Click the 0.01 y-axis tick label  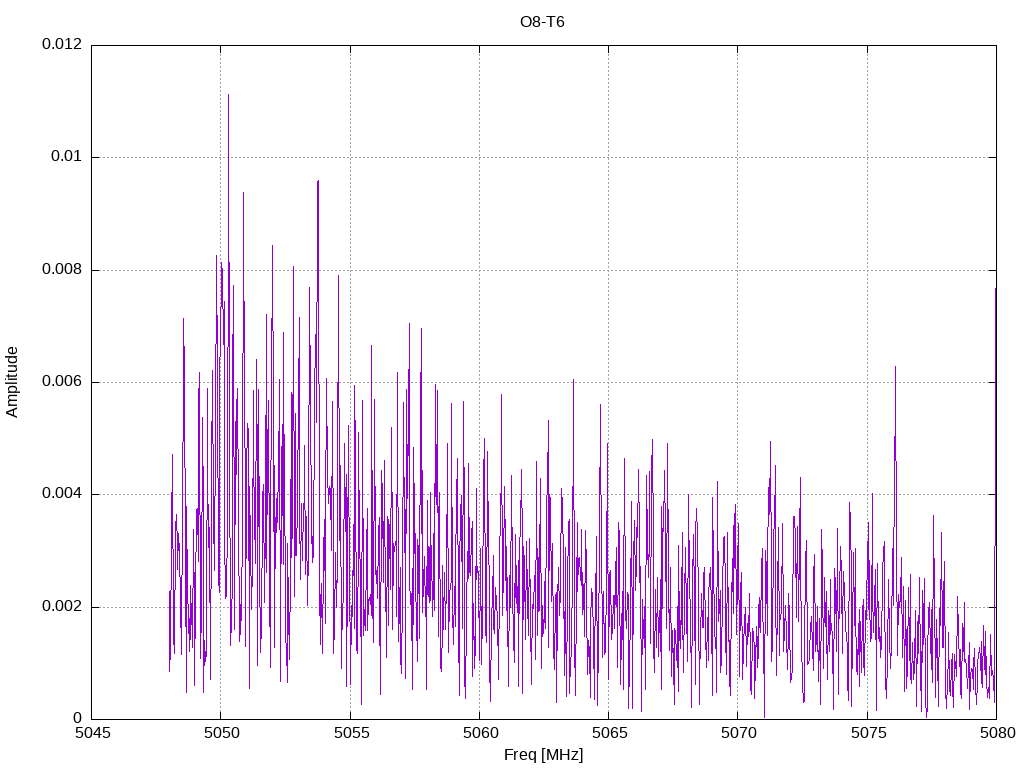[x=67, y=157]
